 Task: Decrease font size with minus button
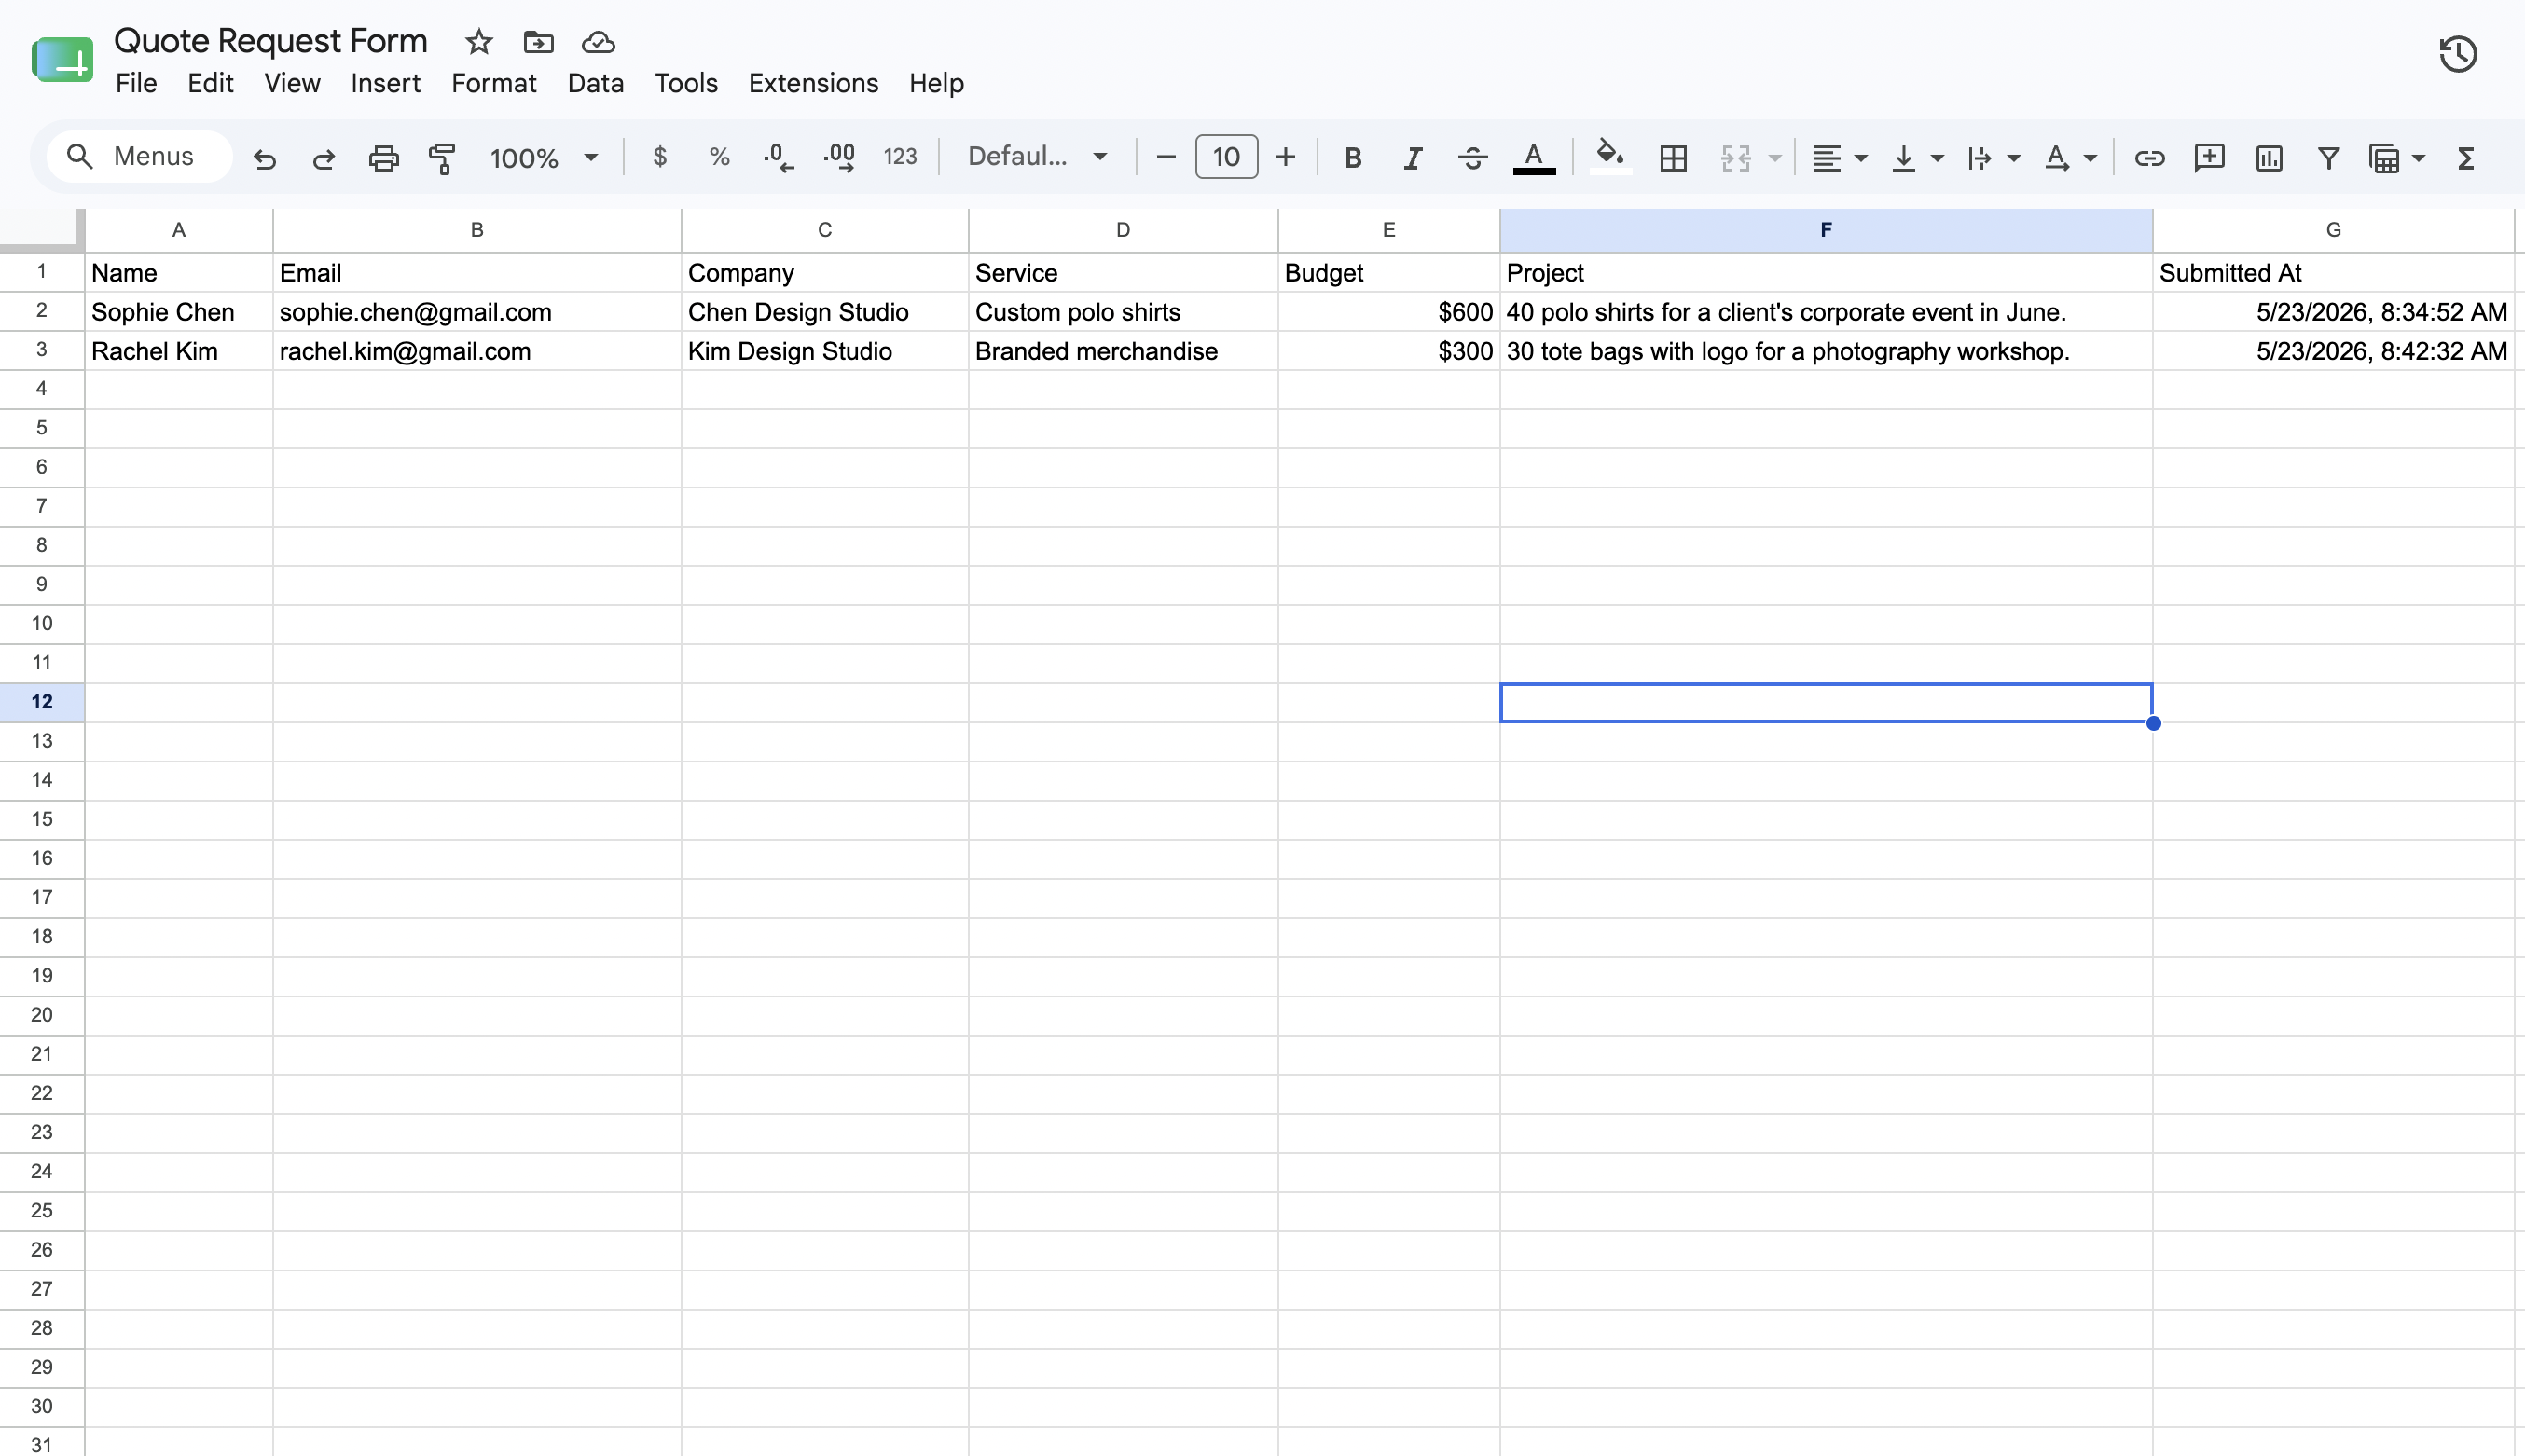click(x=1165, y=157)
